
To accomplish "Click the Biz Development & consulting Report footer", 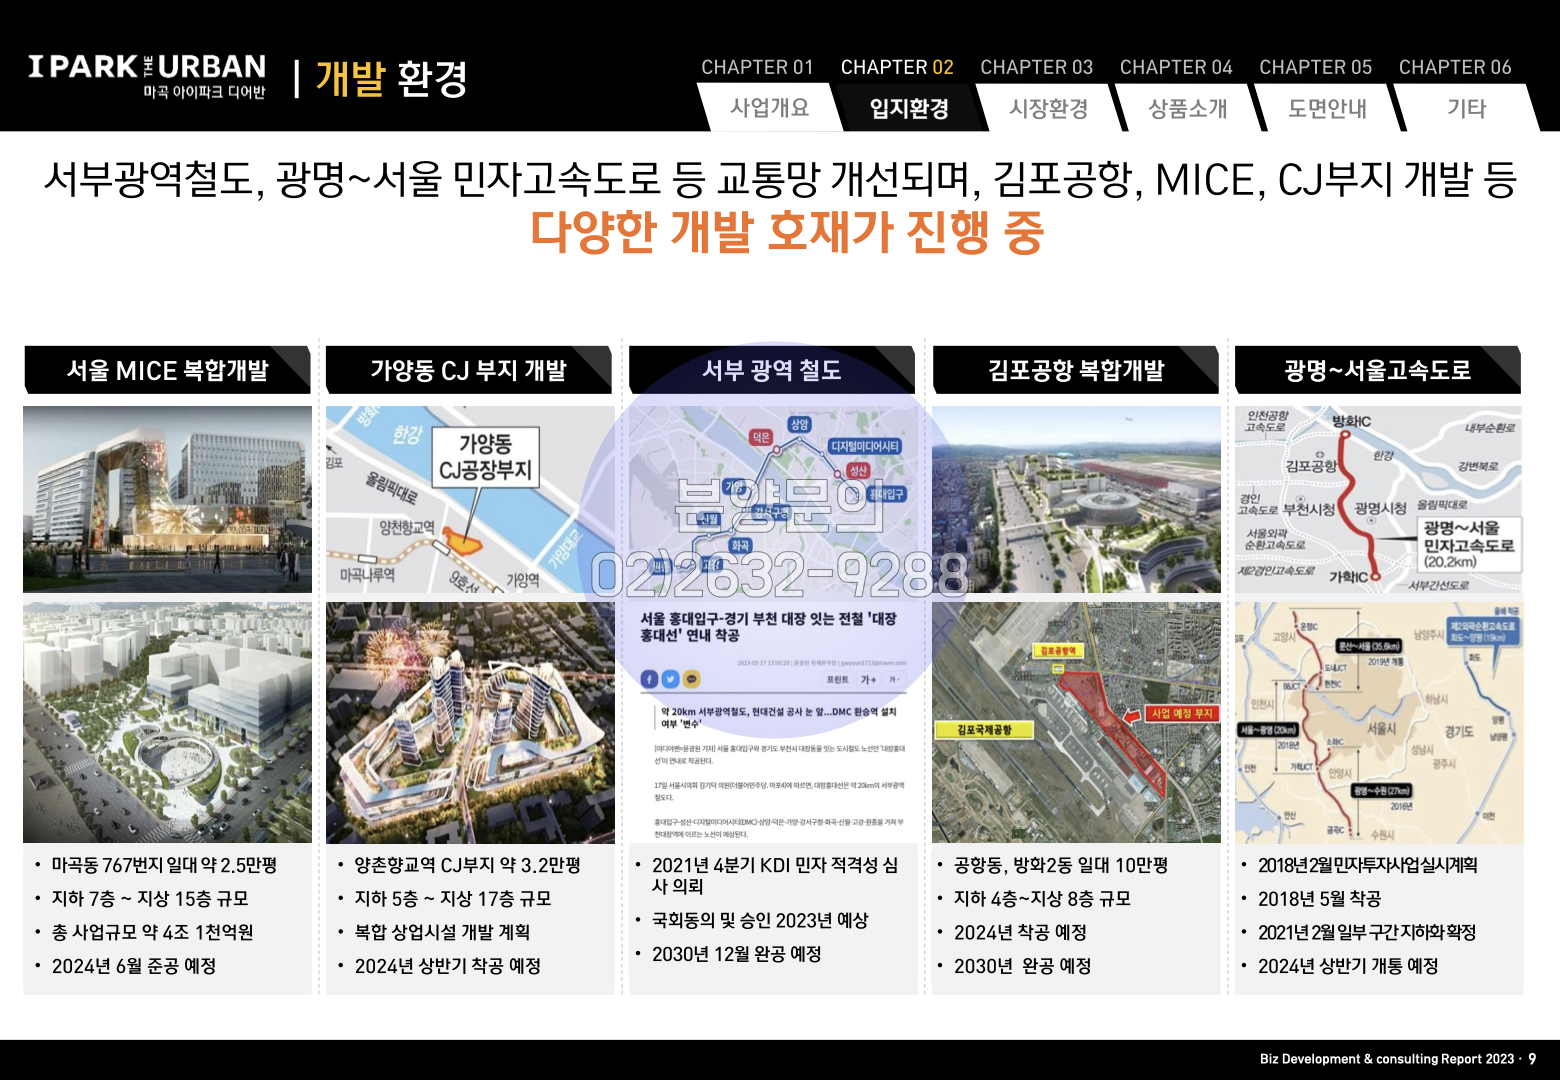I will [1387, 1059].
